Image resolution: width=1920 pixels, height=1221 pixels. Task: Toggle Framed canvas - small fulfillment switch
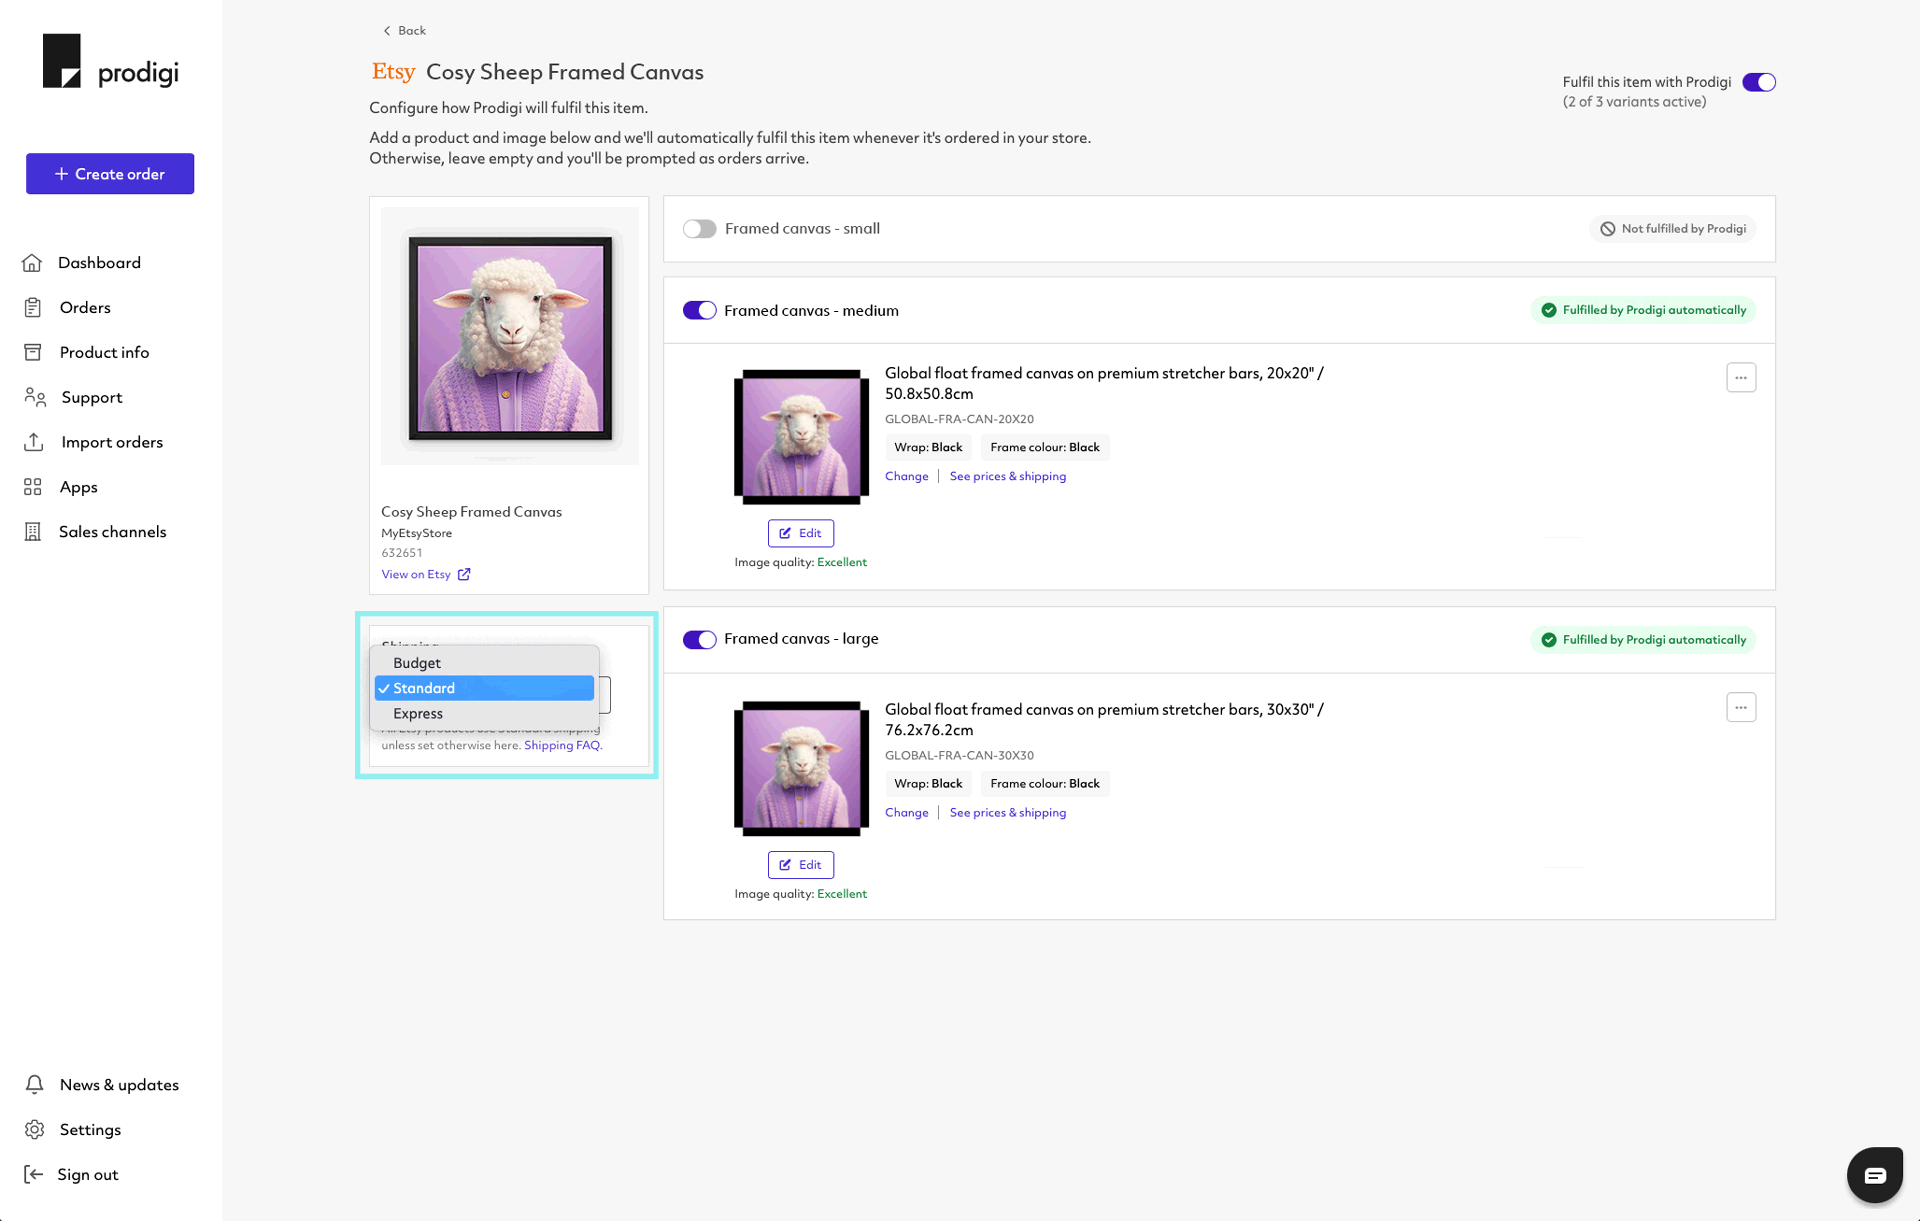pyautogui.click(x=698, y=228)
